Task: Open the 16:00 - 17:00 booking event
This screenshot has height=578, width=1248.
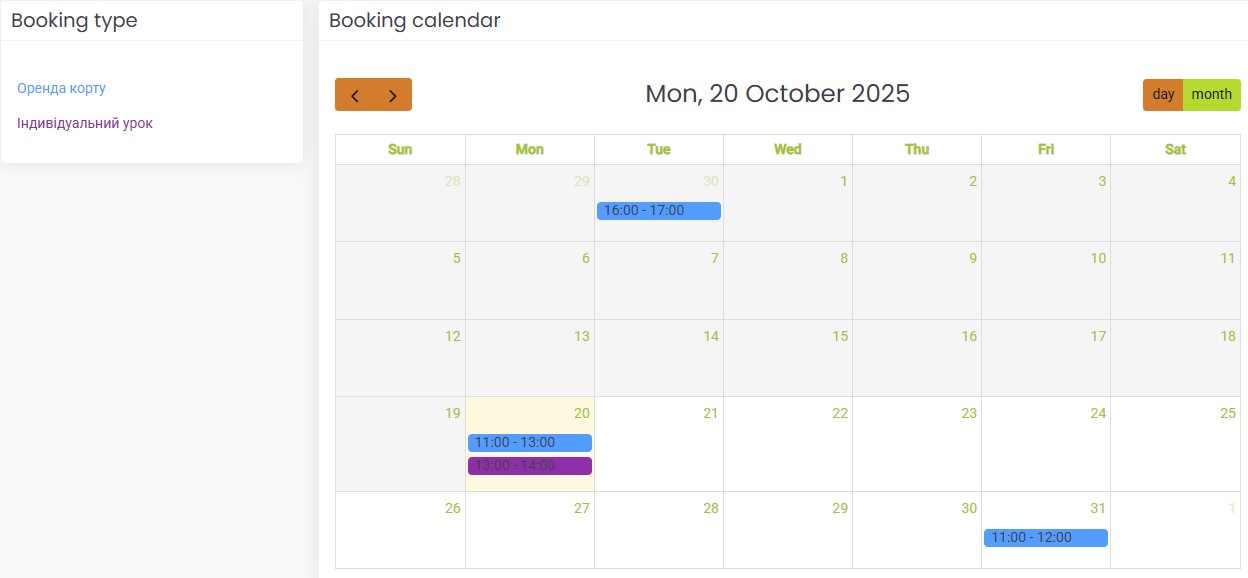Action: click(658, 211)
